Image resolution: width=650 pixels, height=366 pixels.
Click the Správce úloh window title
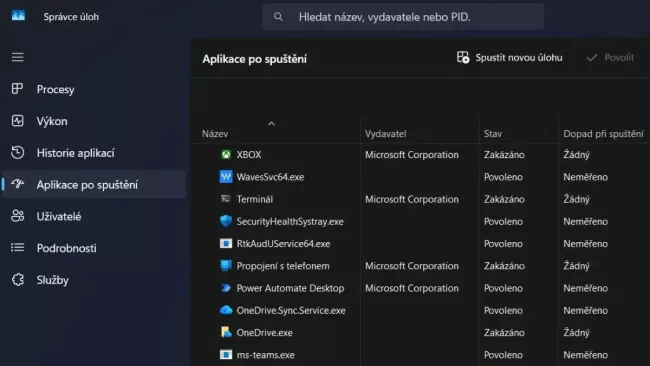pyautogui.click(x=71, y=17)
